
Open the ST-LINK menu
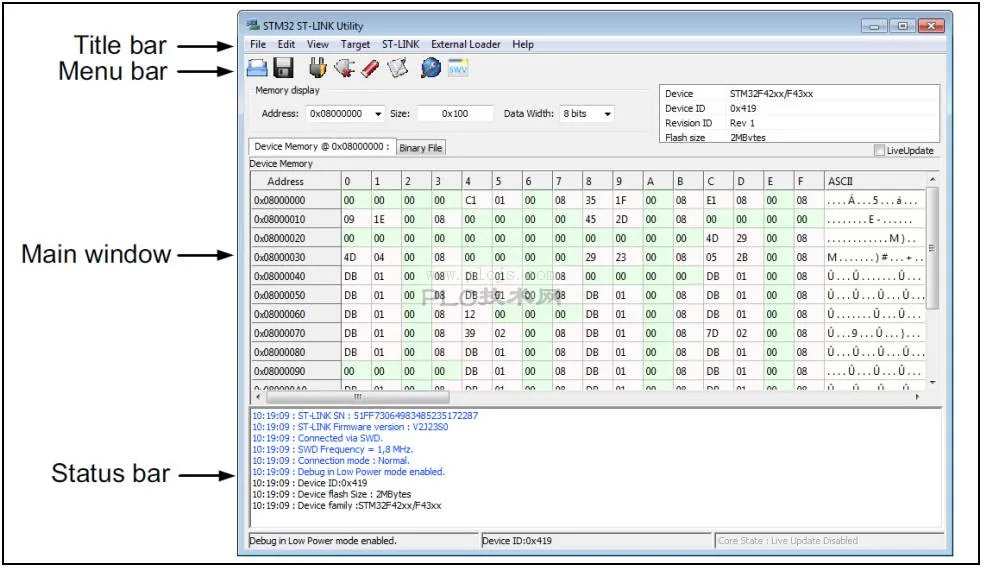400,44
